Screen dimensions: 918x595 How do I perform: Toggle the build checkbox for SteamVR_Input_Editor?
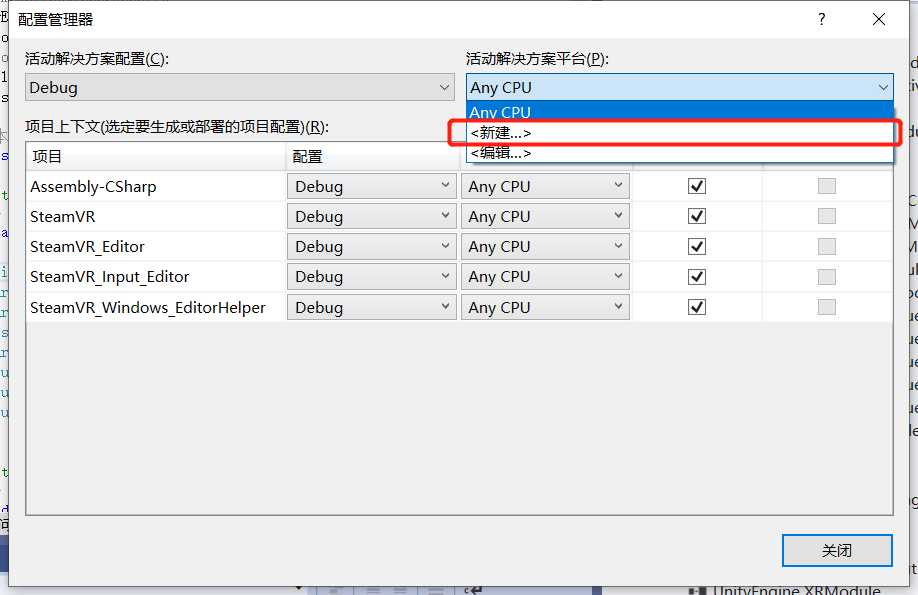[x=697, y=276]
